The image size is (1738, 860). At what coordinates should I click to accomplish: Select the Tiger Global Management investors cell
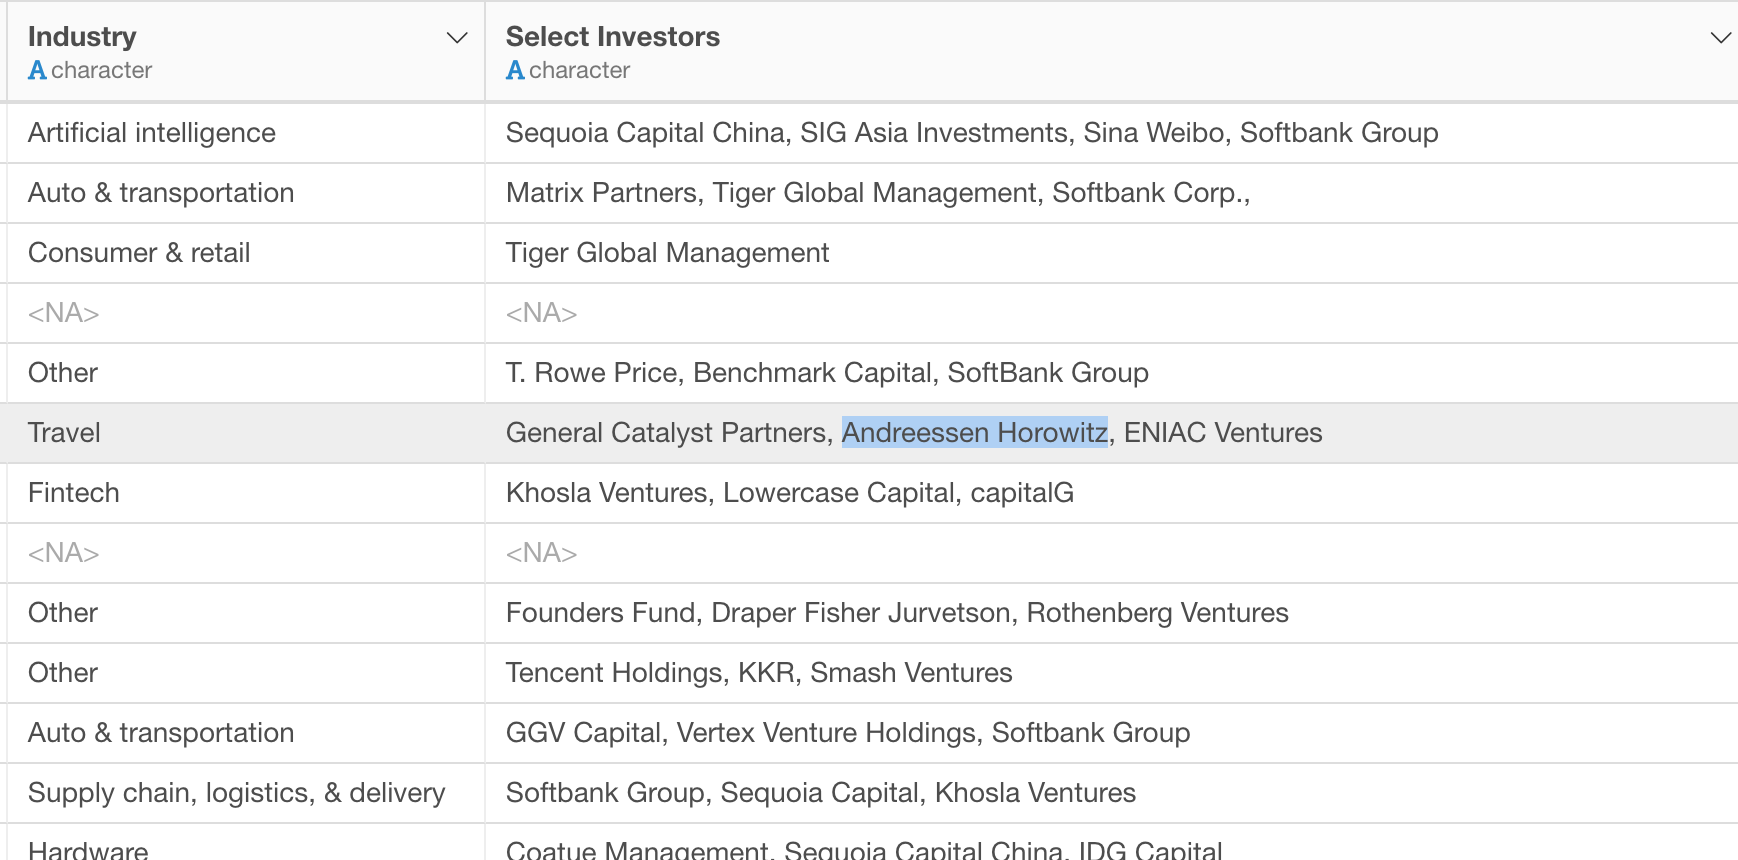click(x=1112, y=253)
